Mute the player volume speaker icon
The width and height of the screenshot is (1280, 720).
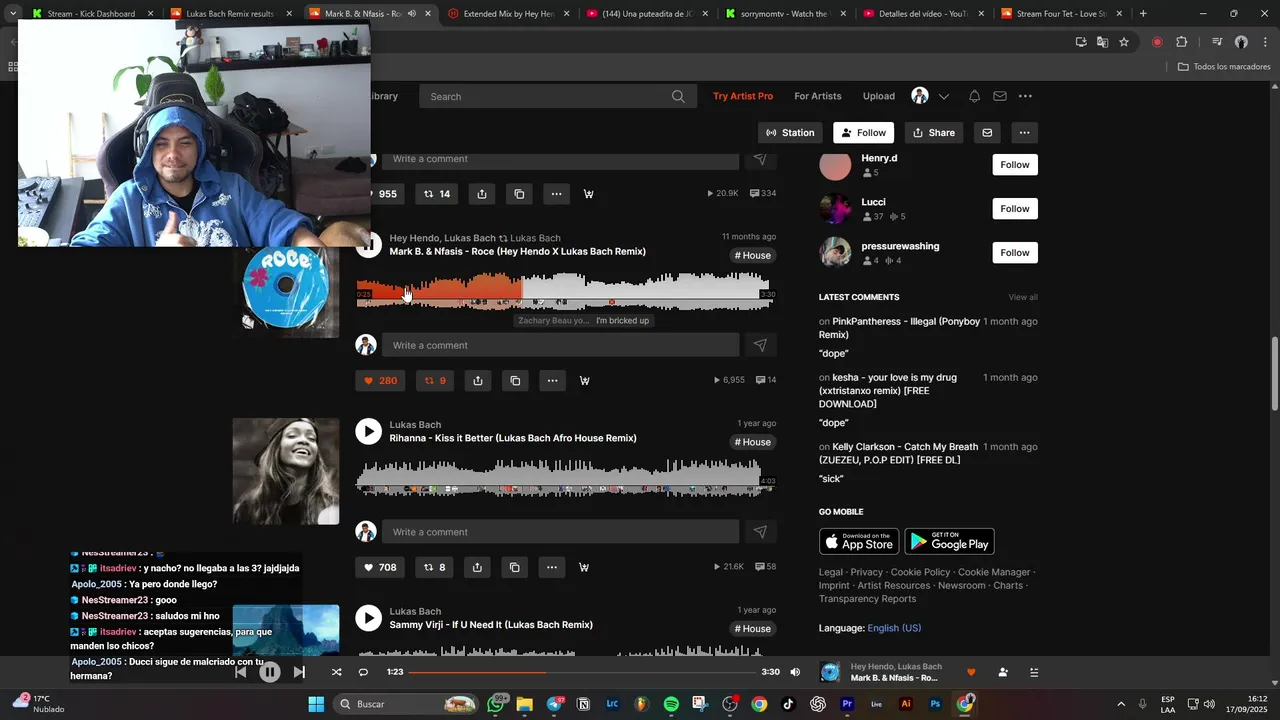click(x=795, y=672)
